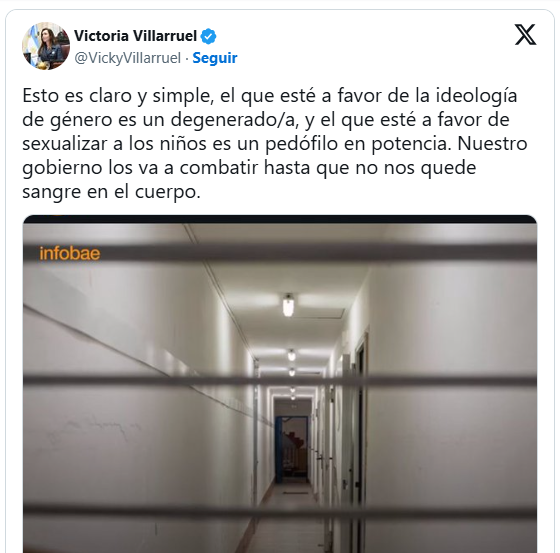This screenshot has width=560, height=553.
Task: Open the @VickyVillarruel handle link
Action: point(128,58)
